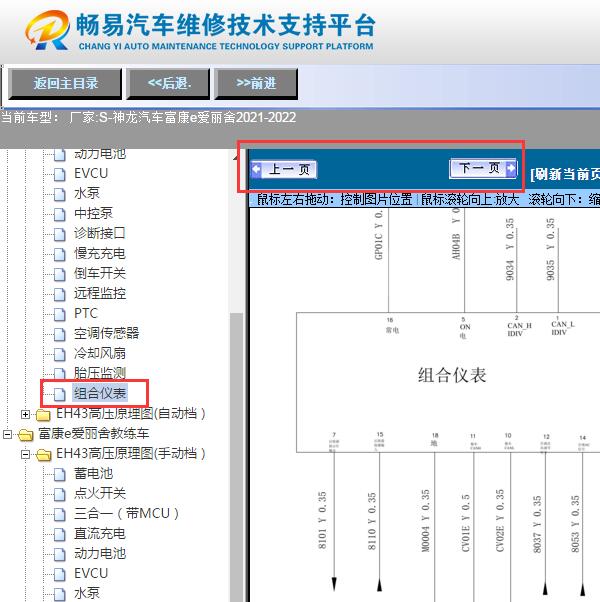Click the document icon beside 中控泵
600x602 pixels.
(60, 214)
